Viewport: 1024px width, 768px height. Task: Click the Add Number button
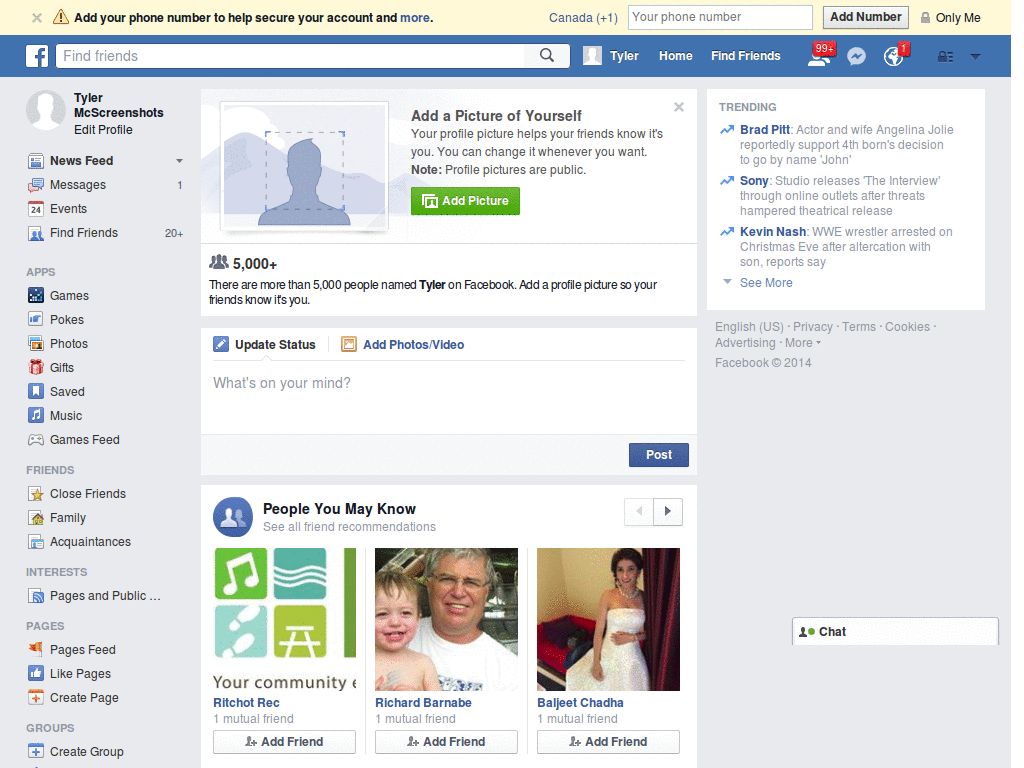pyautogui.click(x=866, y=17)
